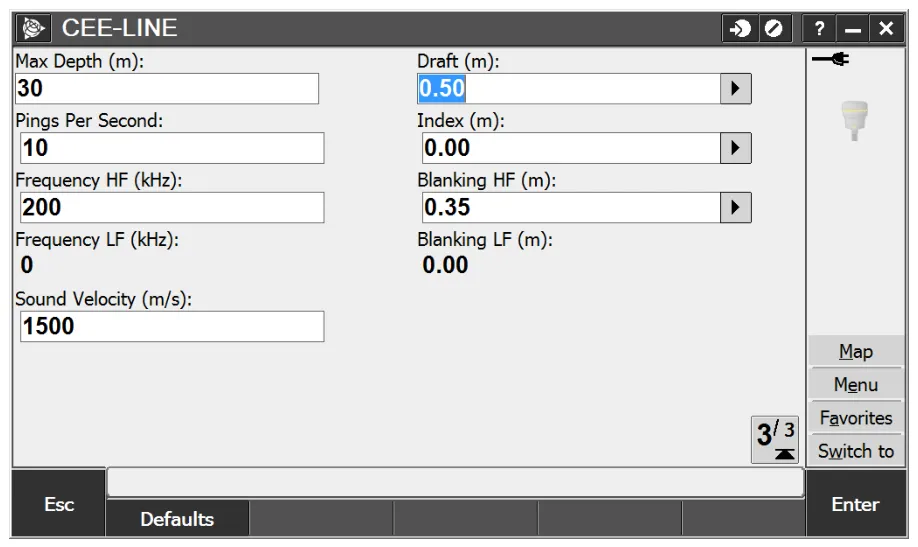Tap the Esc button
918x547 pixels.
pos(59,504)
